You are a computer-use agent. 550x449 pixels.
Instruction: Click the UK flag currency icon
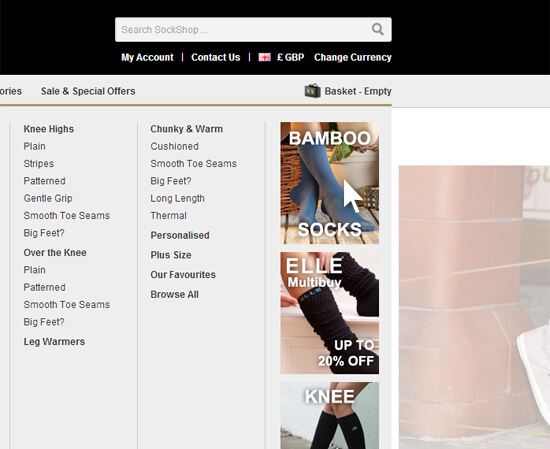click(264, 57)
